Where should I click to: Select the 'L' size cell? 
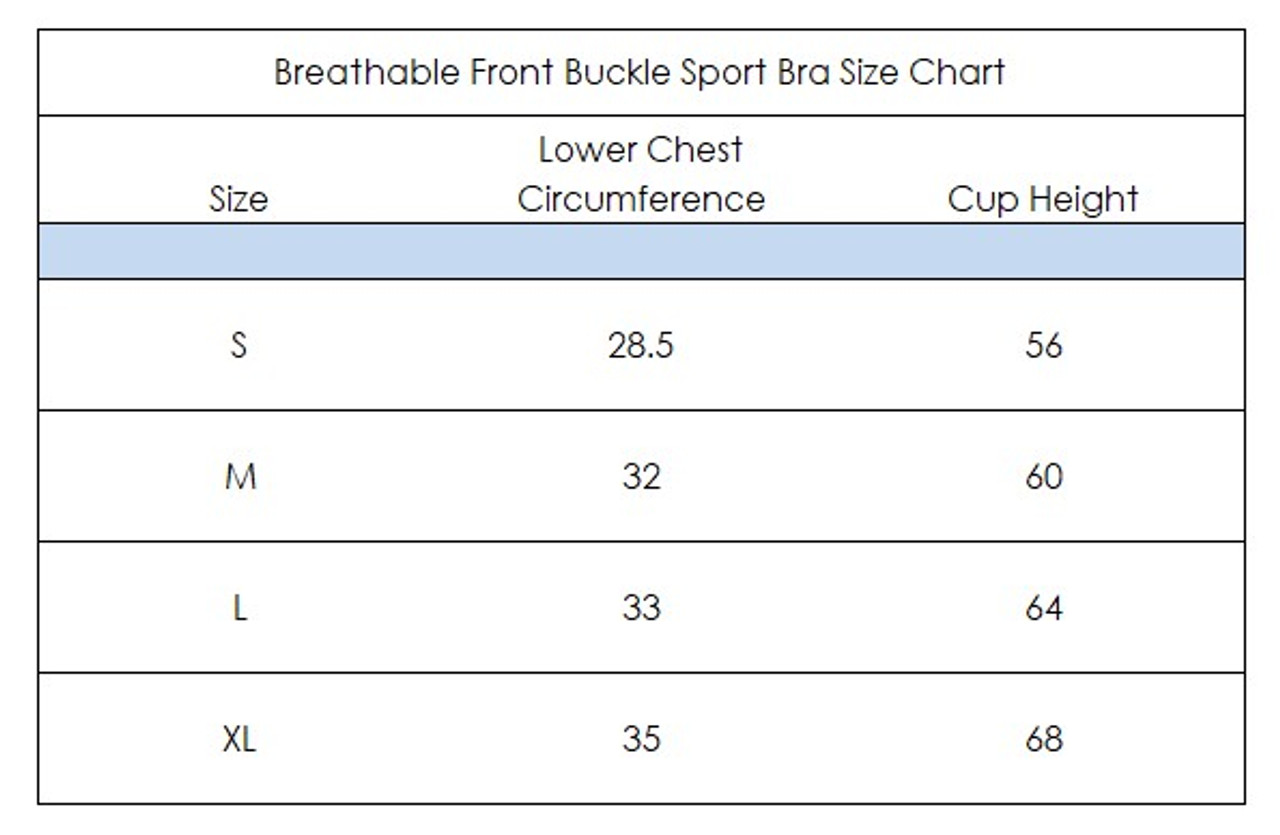tap(240, 607)
